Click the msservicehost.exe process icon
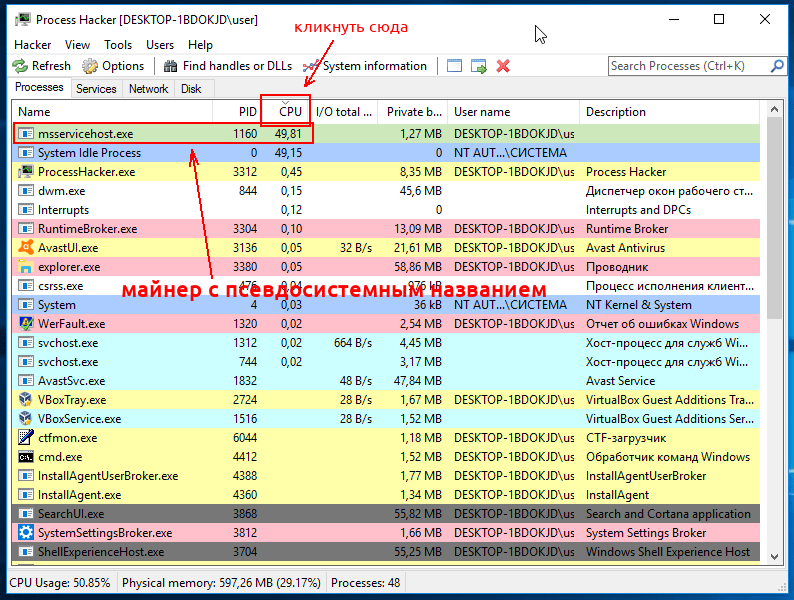This screenshot has height=600, width=794. (x=26, y=134)
